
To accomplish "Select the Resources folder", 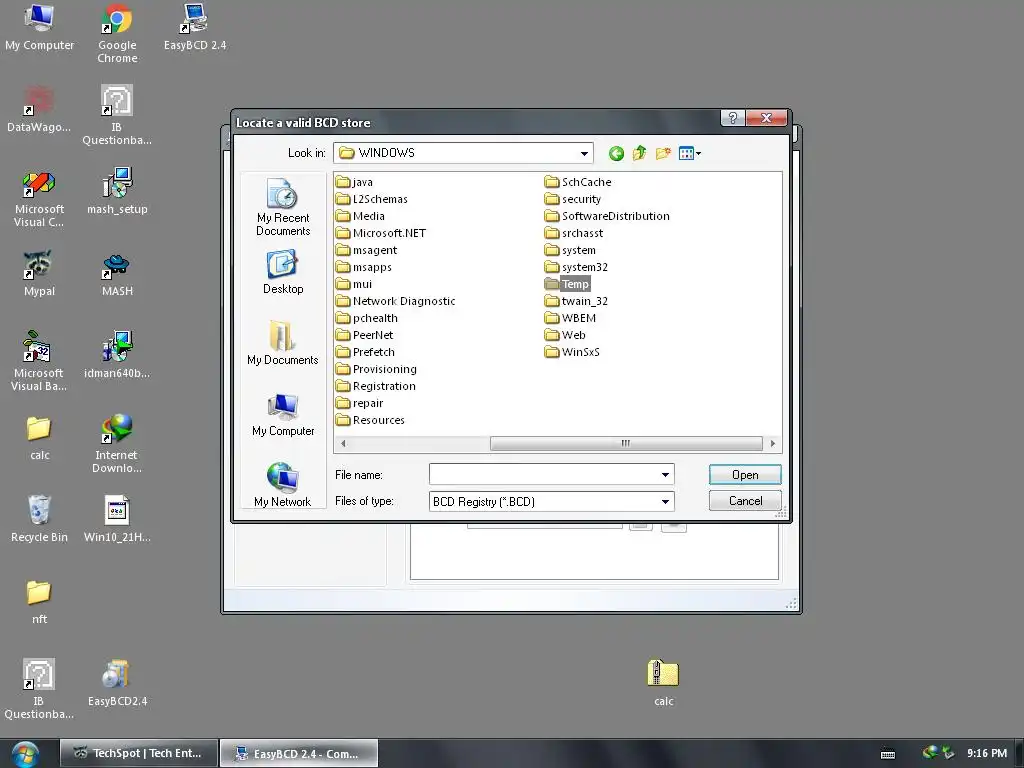I will click(x=370, y=420).
